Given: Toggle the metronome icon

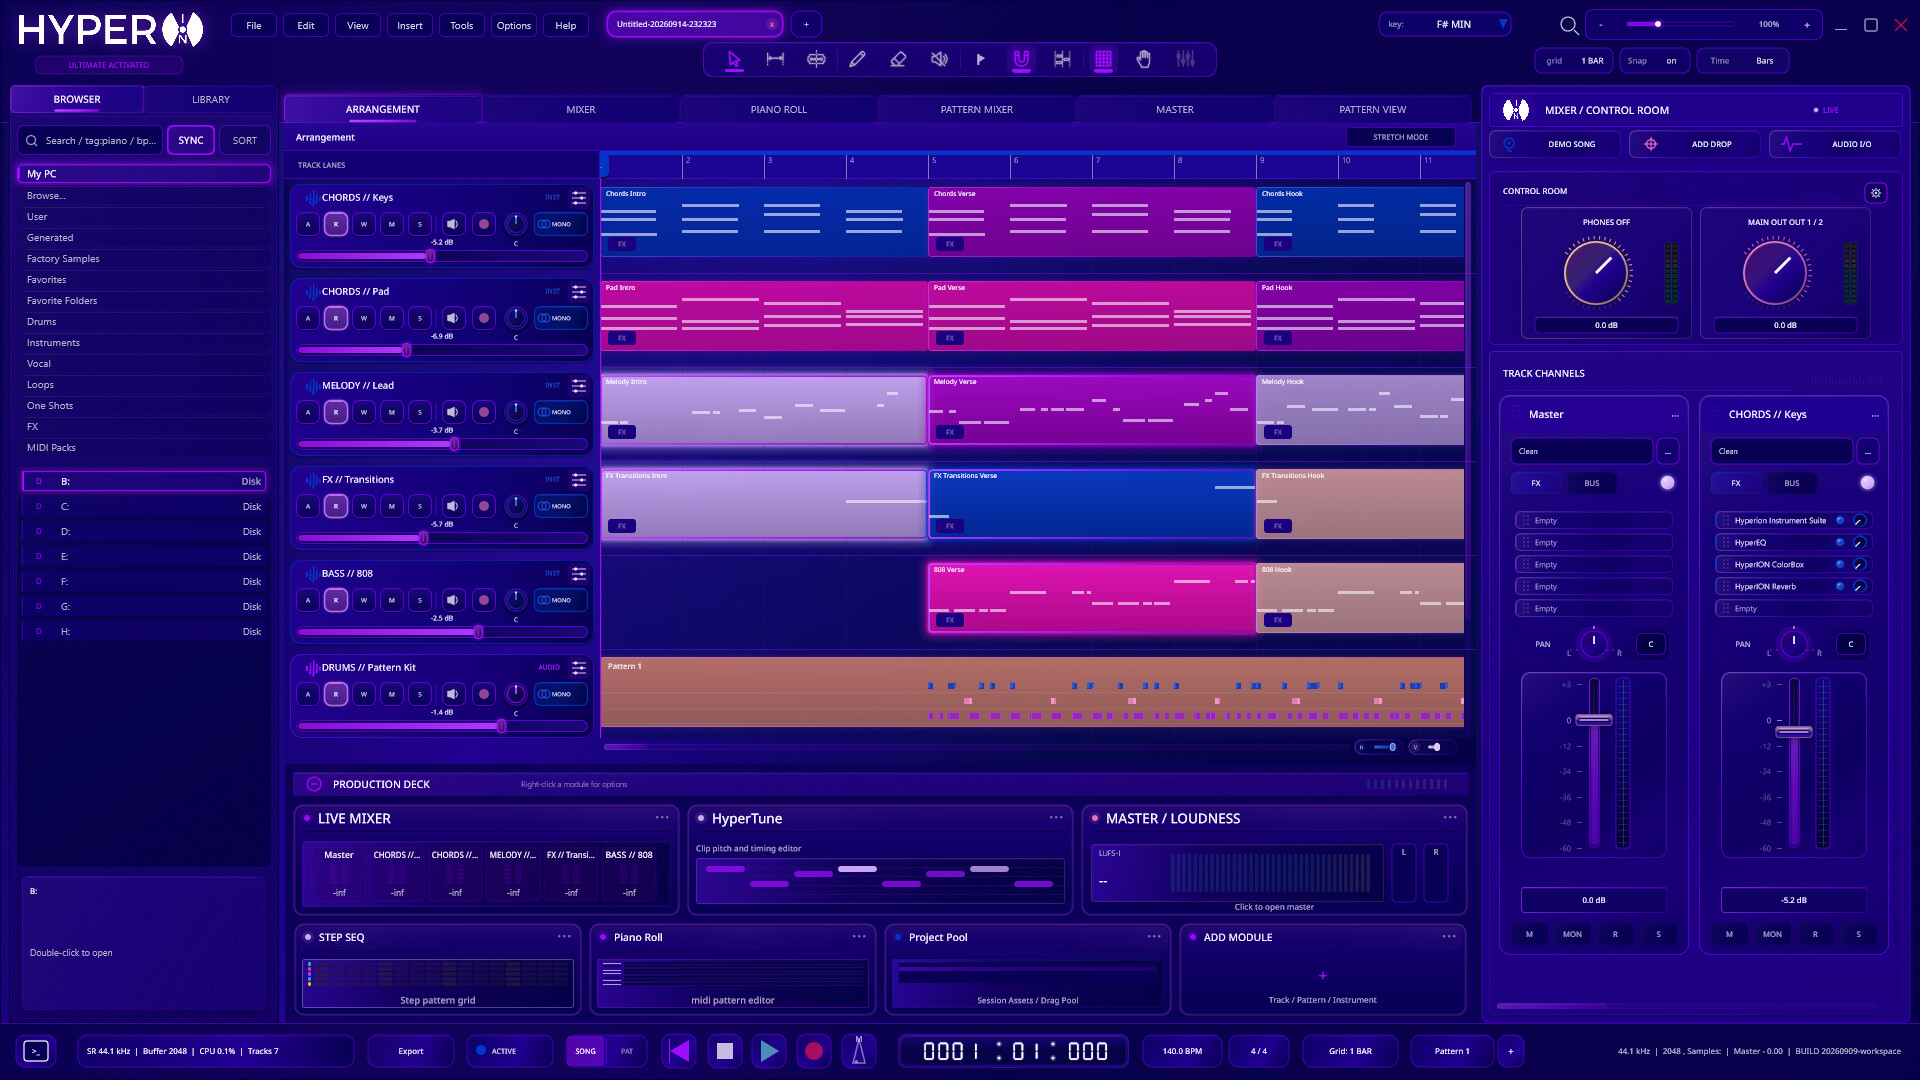Looking at the screenshot, I should coord(858,1051).
